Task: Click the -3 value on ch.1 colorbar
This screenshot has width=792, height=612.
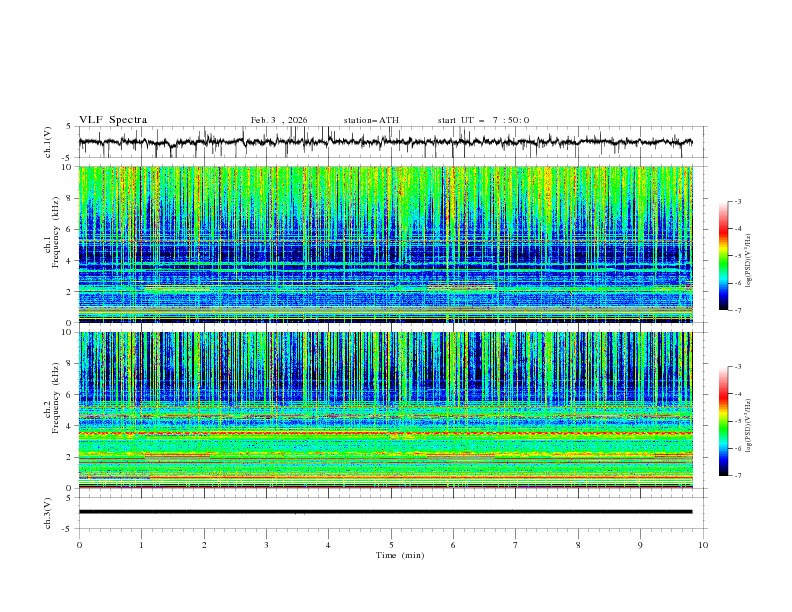Action: tap(738, 202)
